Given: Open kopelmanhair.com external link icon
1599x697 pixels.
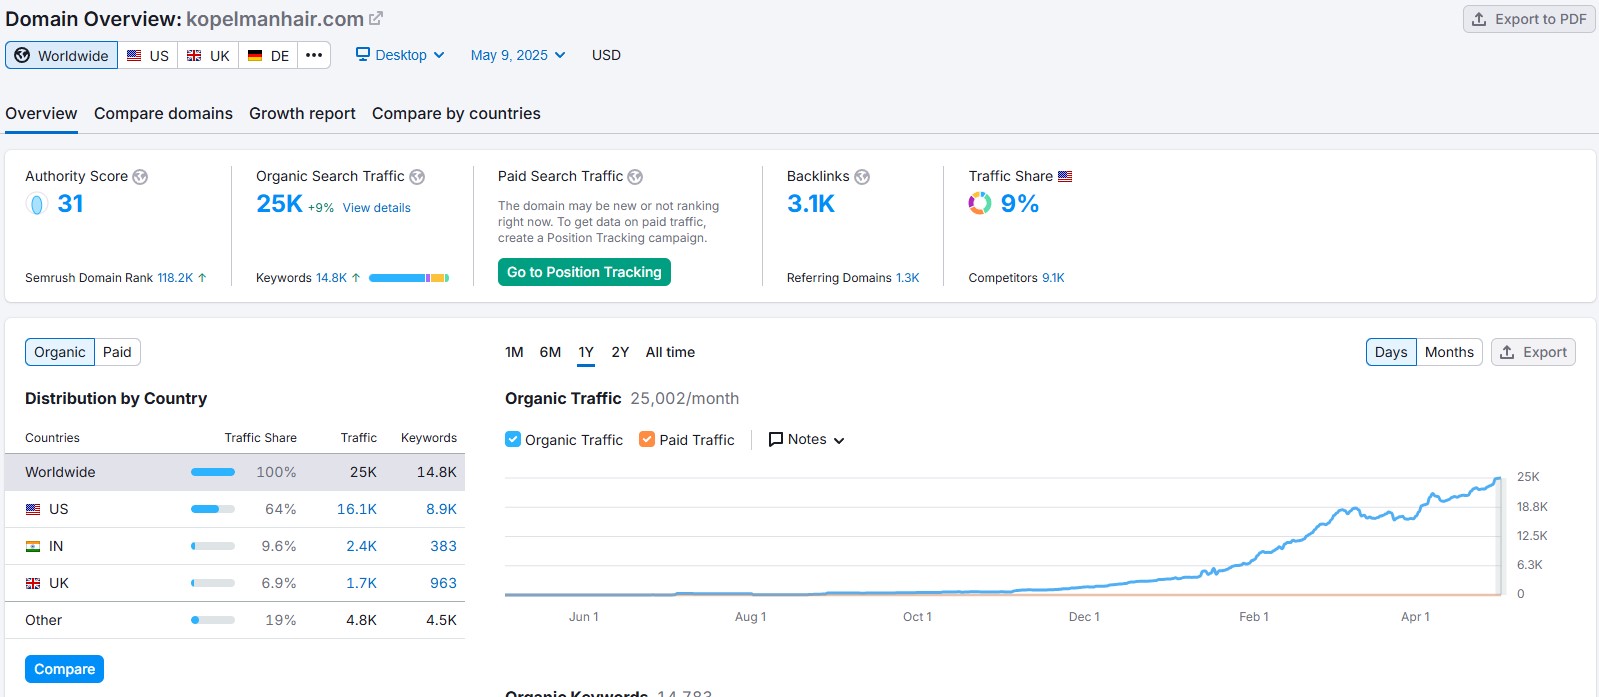Looking at the screenshot, I should (x=376, y=18).
